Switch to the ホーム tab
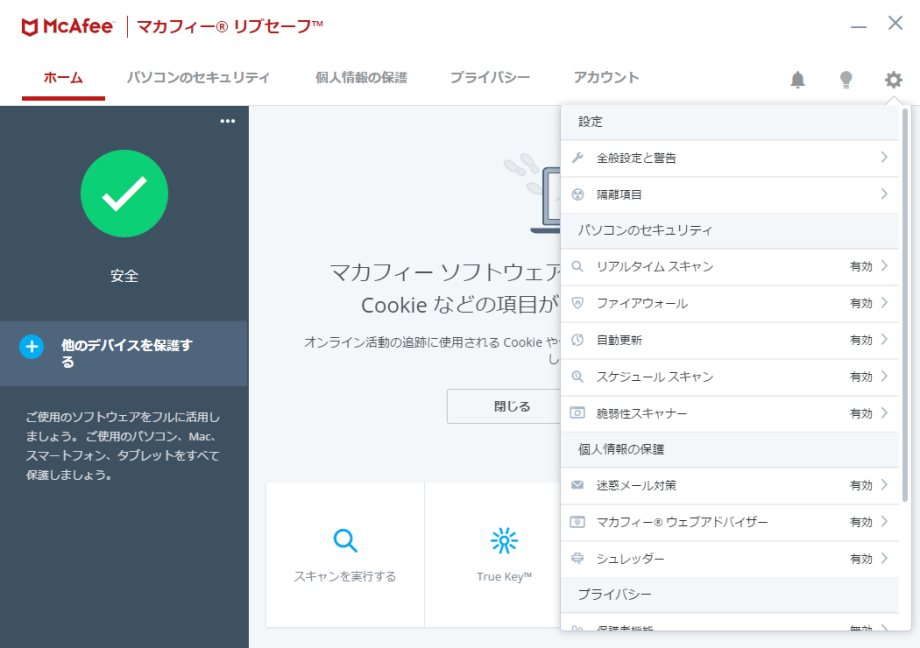 click(x=63, y=78)
